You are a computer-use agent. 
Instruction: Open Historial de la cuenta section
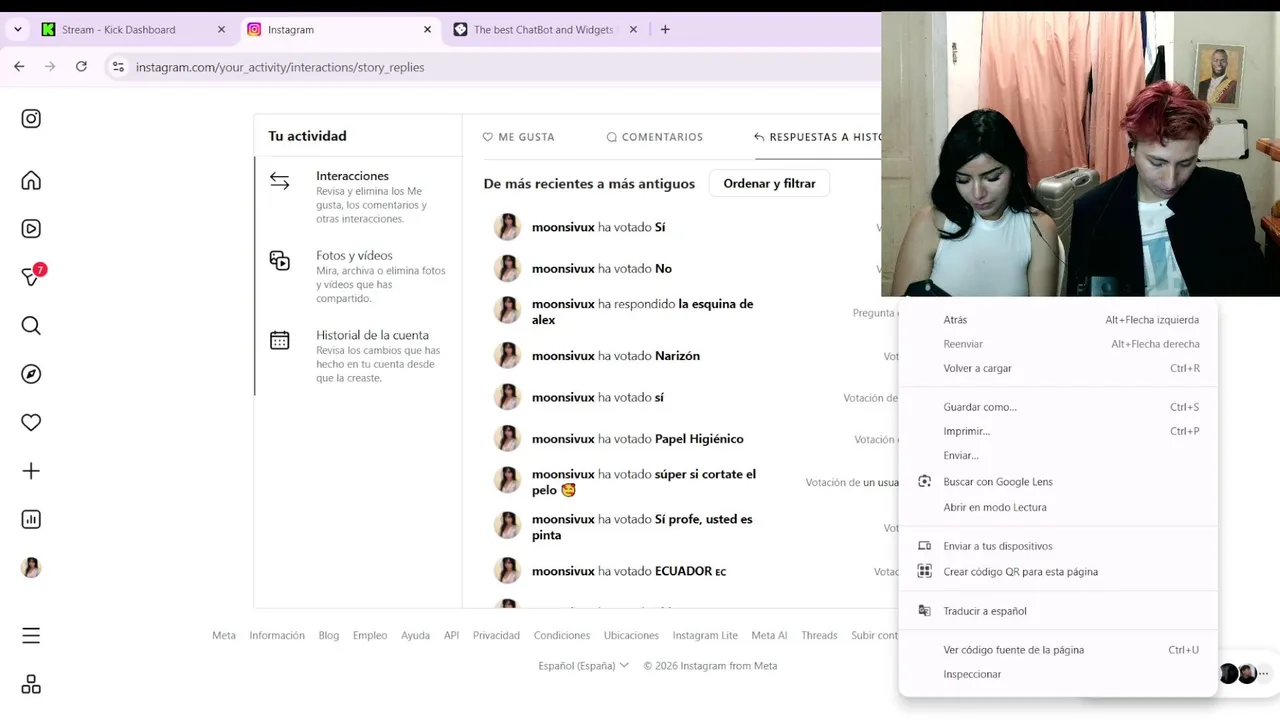pyautogui.click(x=358, y=356)
